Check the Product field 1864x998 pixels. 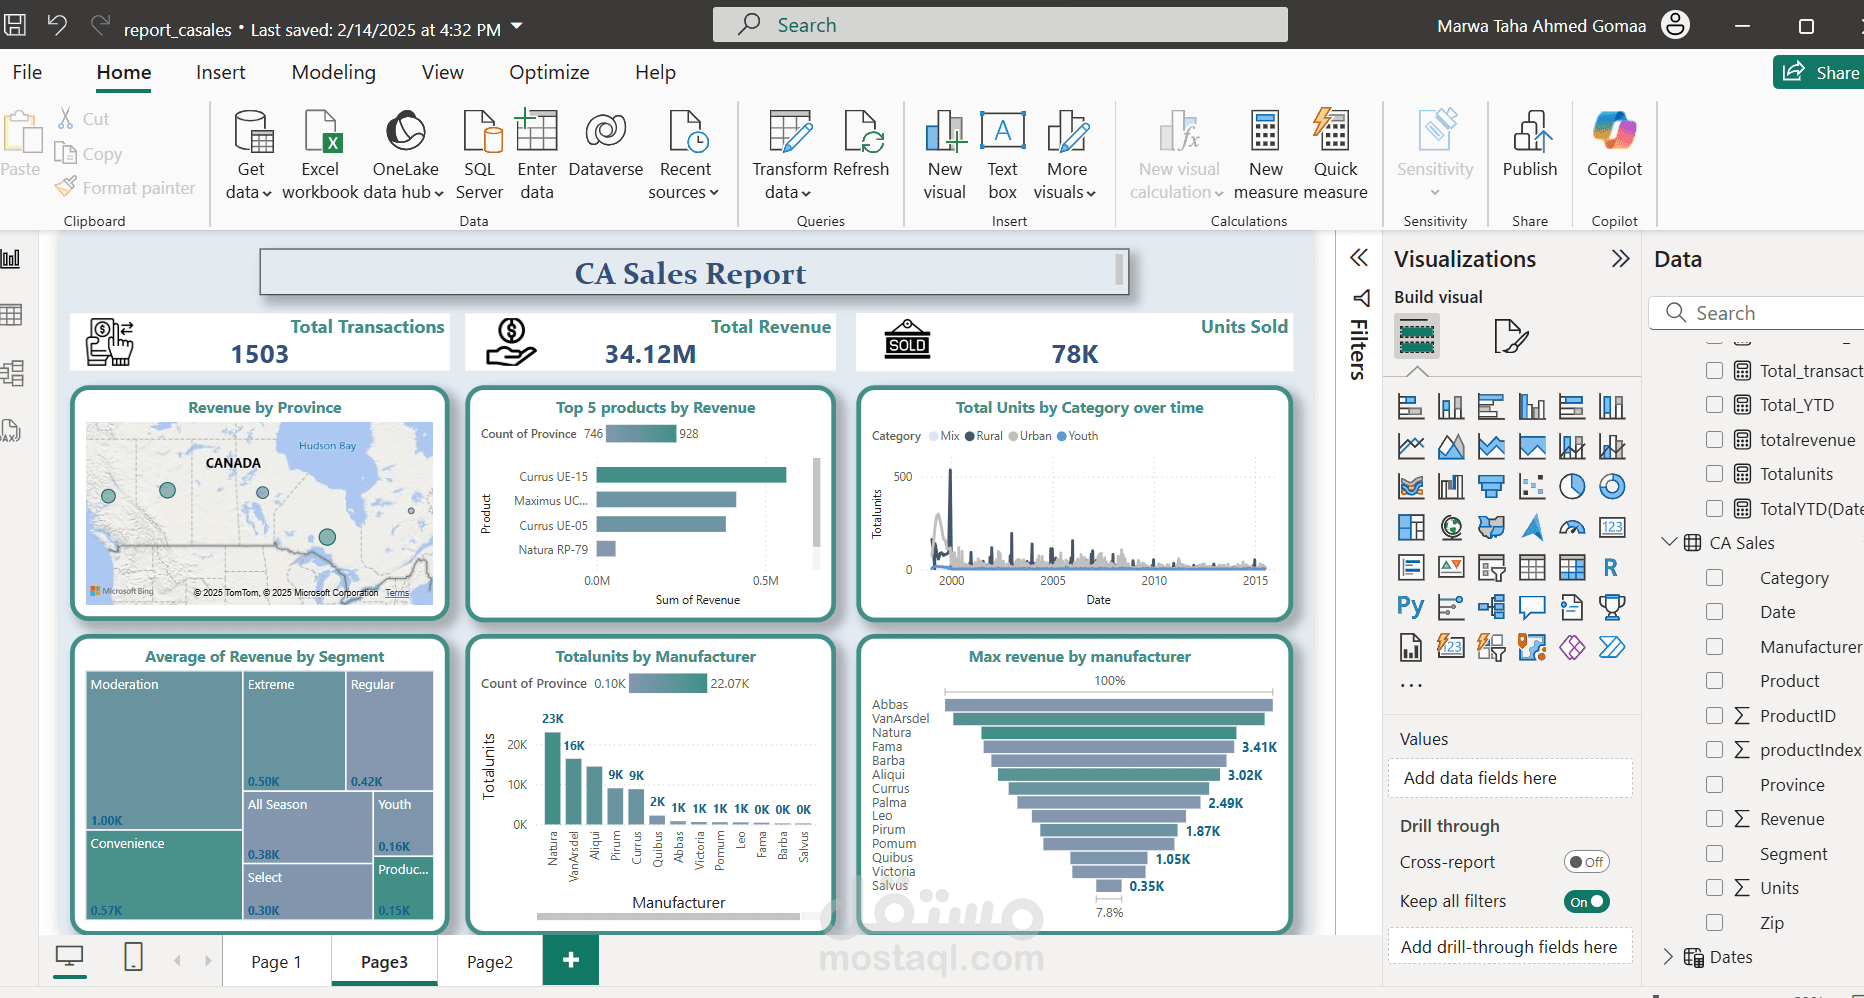(1715, 681)
